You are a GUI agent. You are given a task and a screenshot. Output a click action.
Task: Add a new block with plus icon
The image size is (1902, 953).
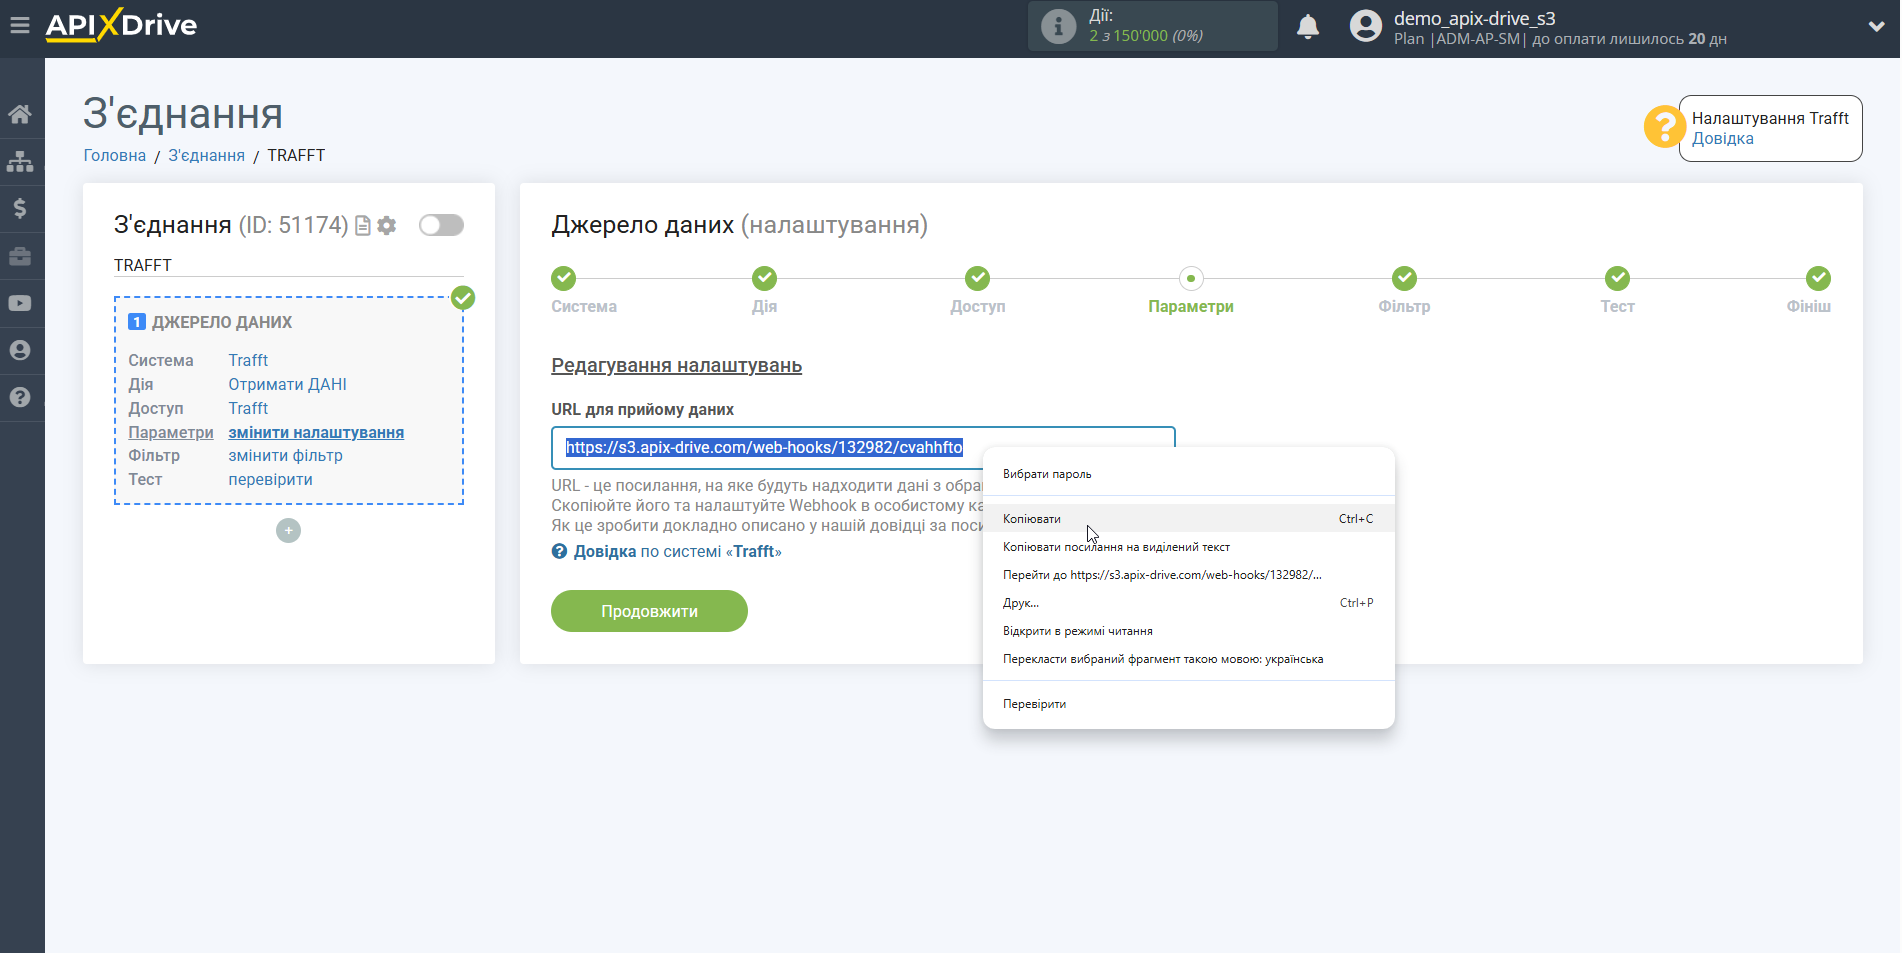click(x=288, y=530)
